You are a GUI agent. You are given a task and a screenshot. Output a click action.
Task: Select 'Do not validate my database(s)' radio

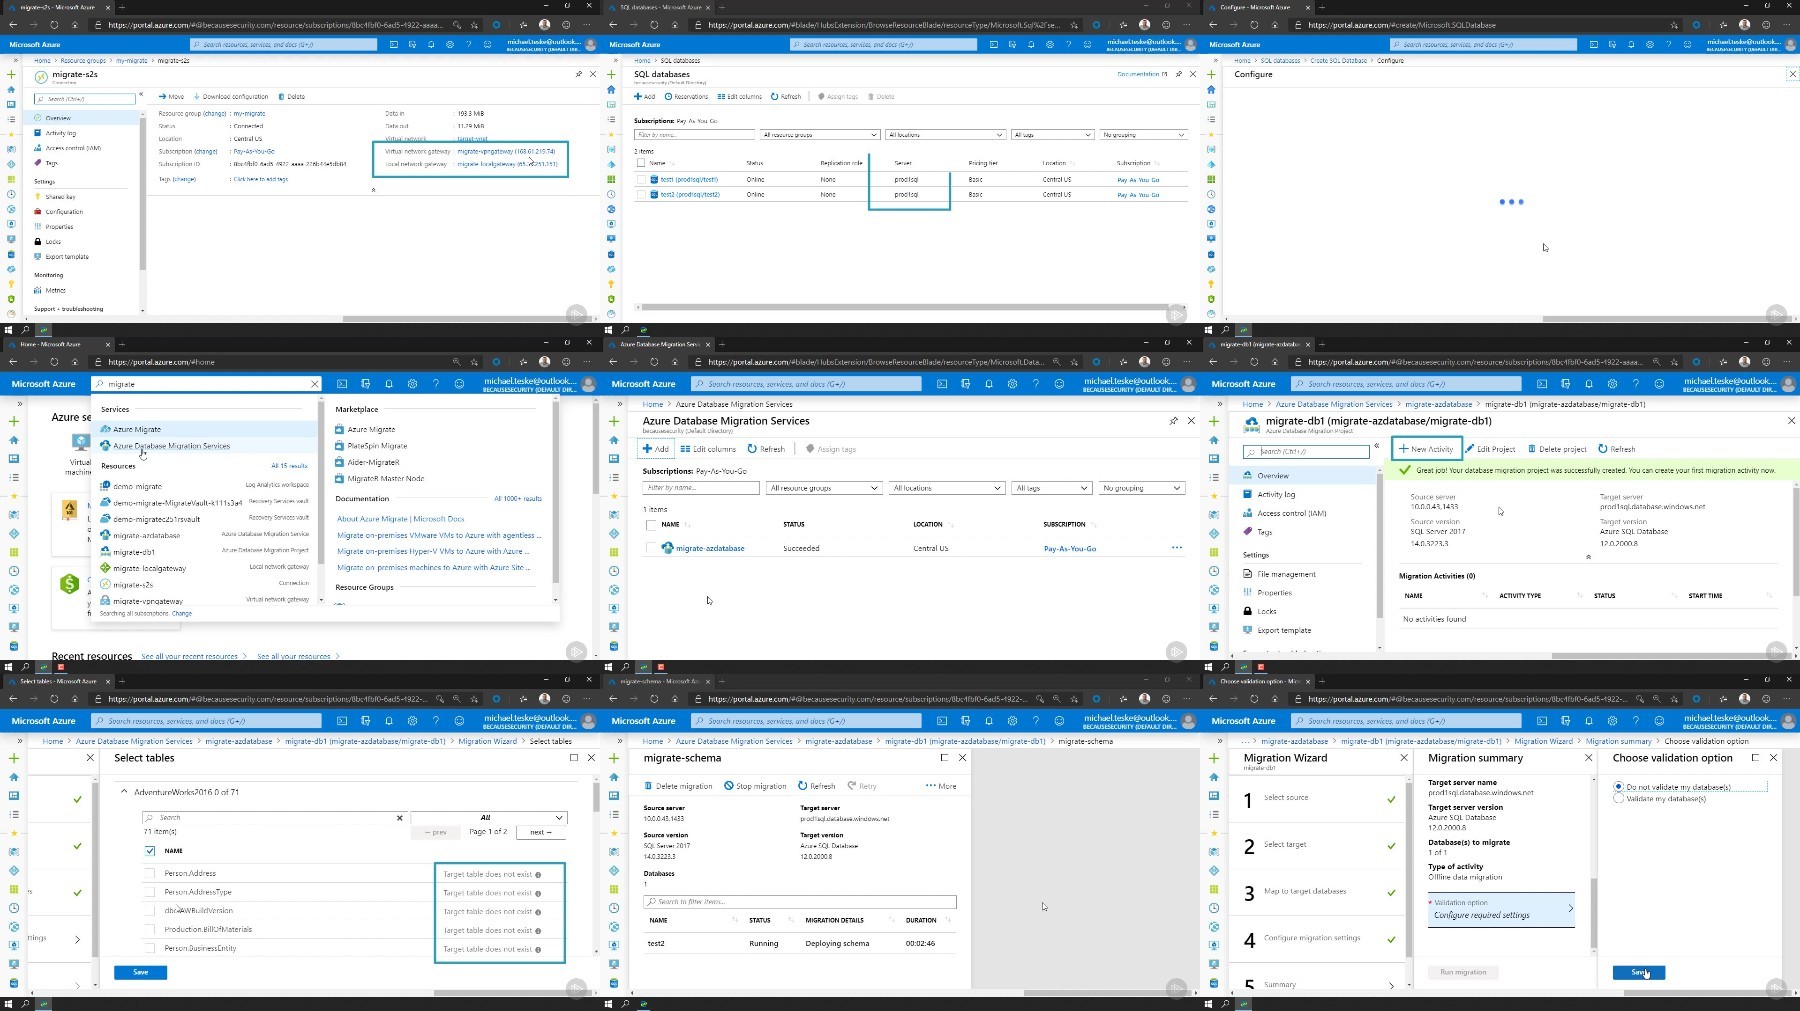[x=1618, y=787]
